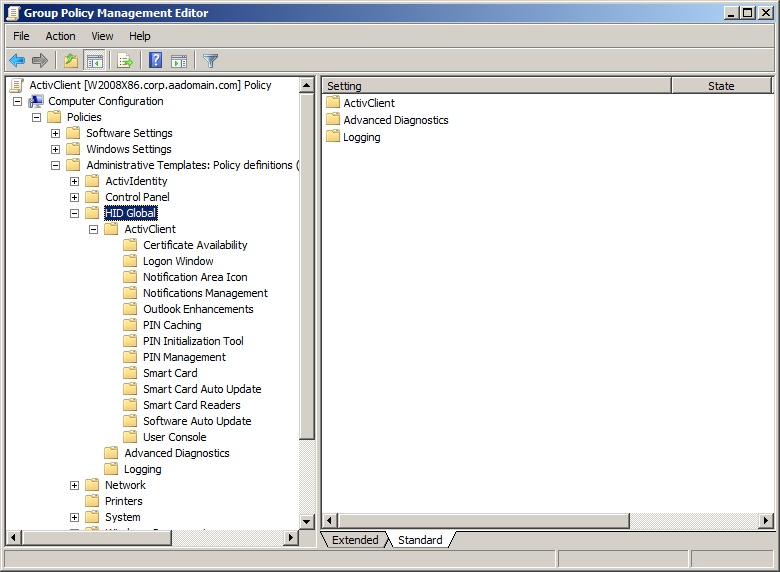Click the Back arrow toolbar icon

(17, 61)
